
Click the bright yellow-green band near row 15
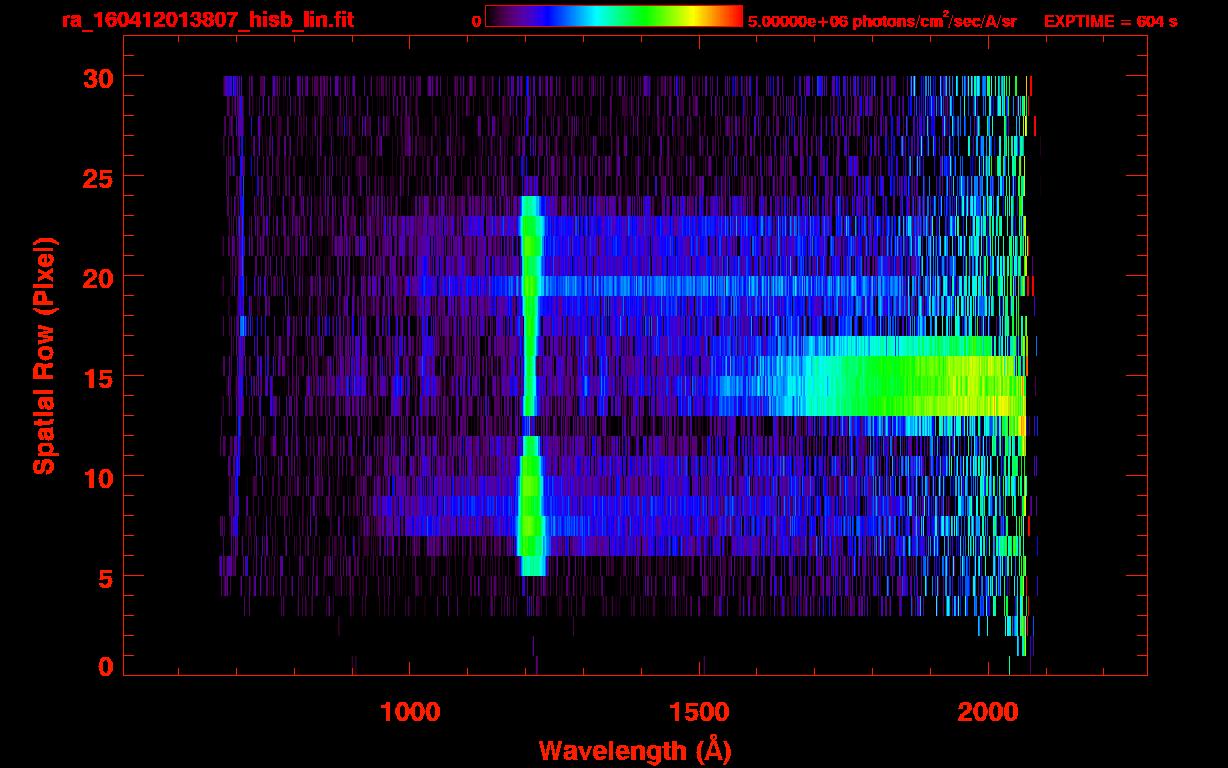pyautogui.click(x=900, y=385)
